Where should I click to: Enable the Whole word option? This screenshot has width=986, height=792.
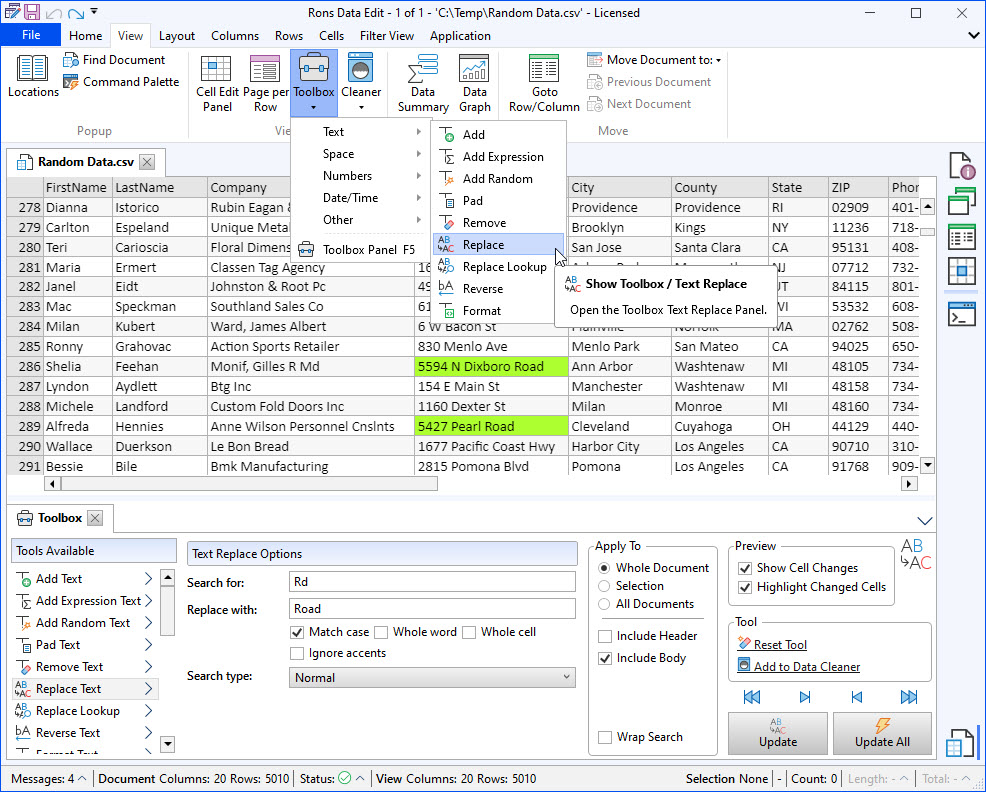381,632
